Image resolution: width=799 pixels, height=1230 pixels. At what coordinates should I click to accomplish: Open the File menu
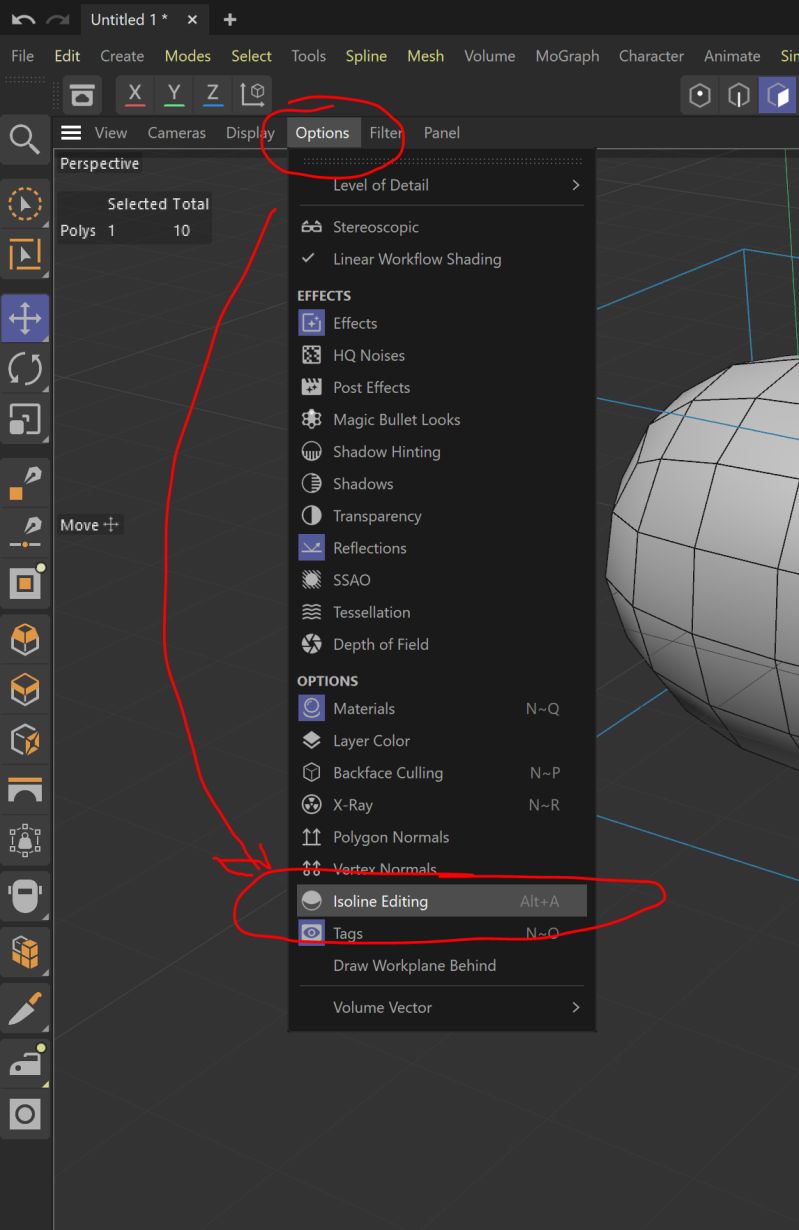tap(22, 56)
